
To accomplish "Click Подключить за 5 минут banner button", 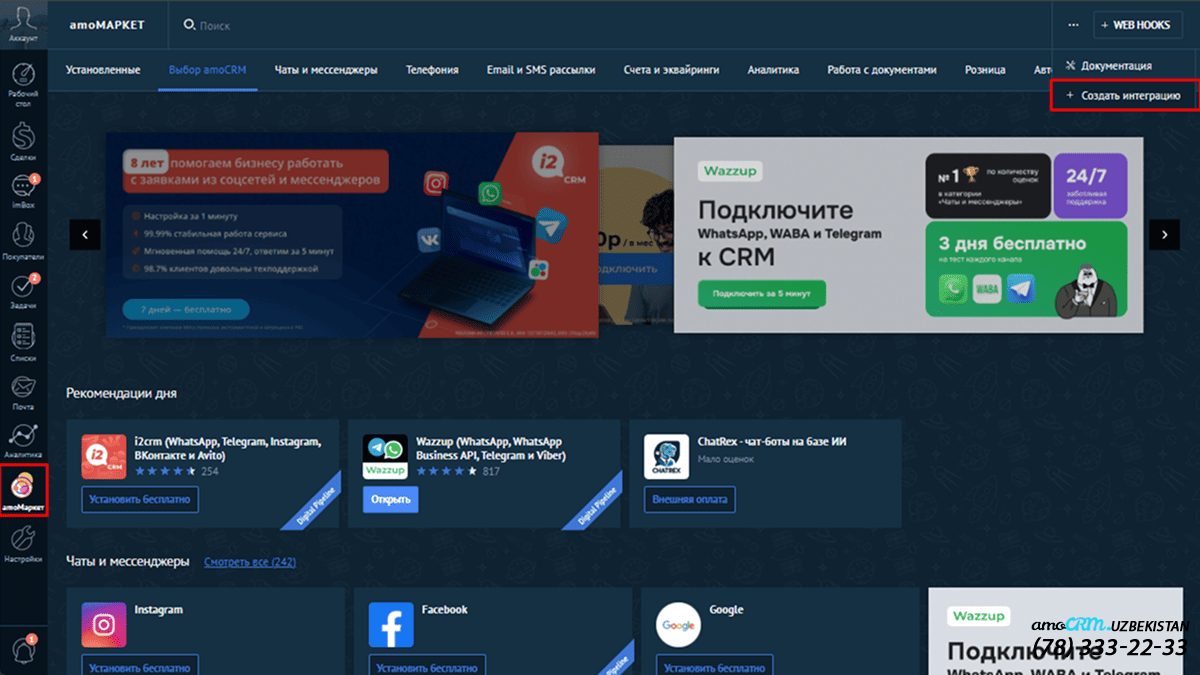I will (x=762, y=294).
